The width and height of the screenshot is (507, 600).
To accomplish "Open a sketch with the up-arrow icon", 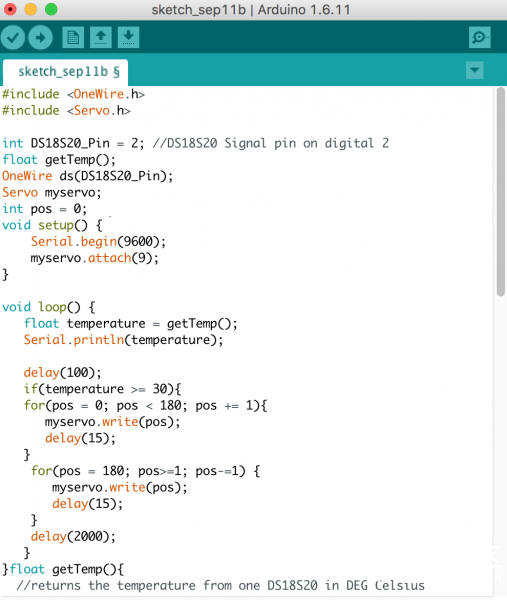I will [x=101, y=38].
